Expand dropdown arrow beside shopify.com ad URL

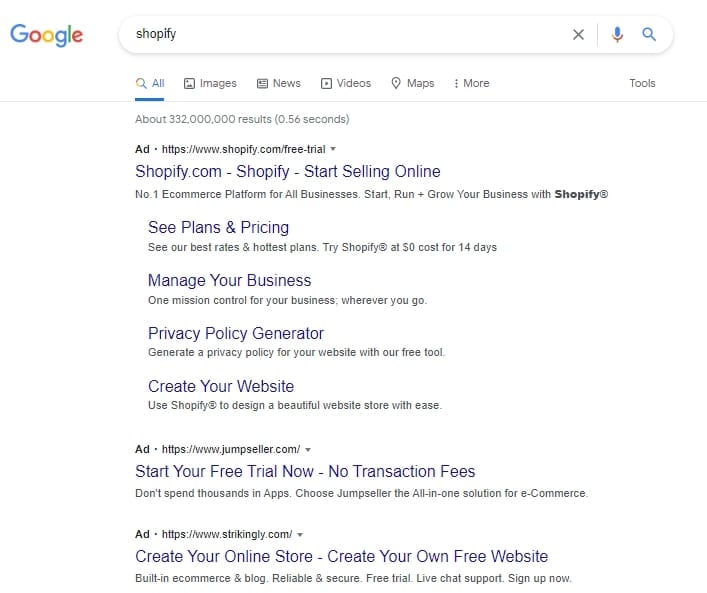point(333,149)
